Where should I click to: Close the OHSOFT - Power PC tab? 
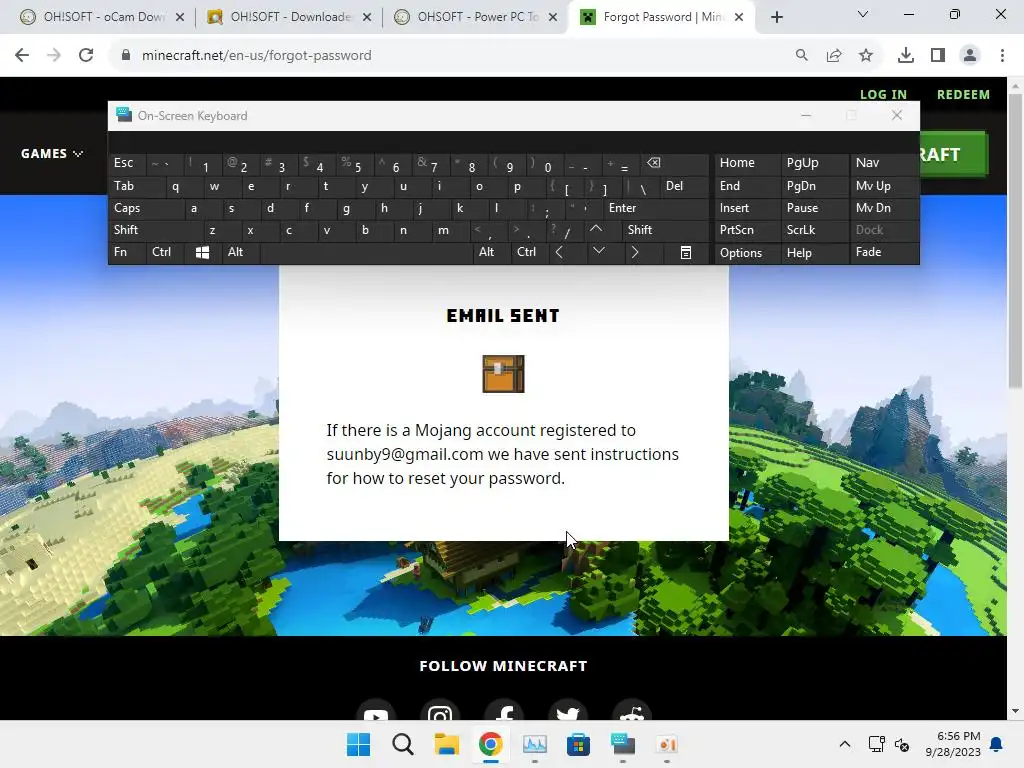(553, 18)
